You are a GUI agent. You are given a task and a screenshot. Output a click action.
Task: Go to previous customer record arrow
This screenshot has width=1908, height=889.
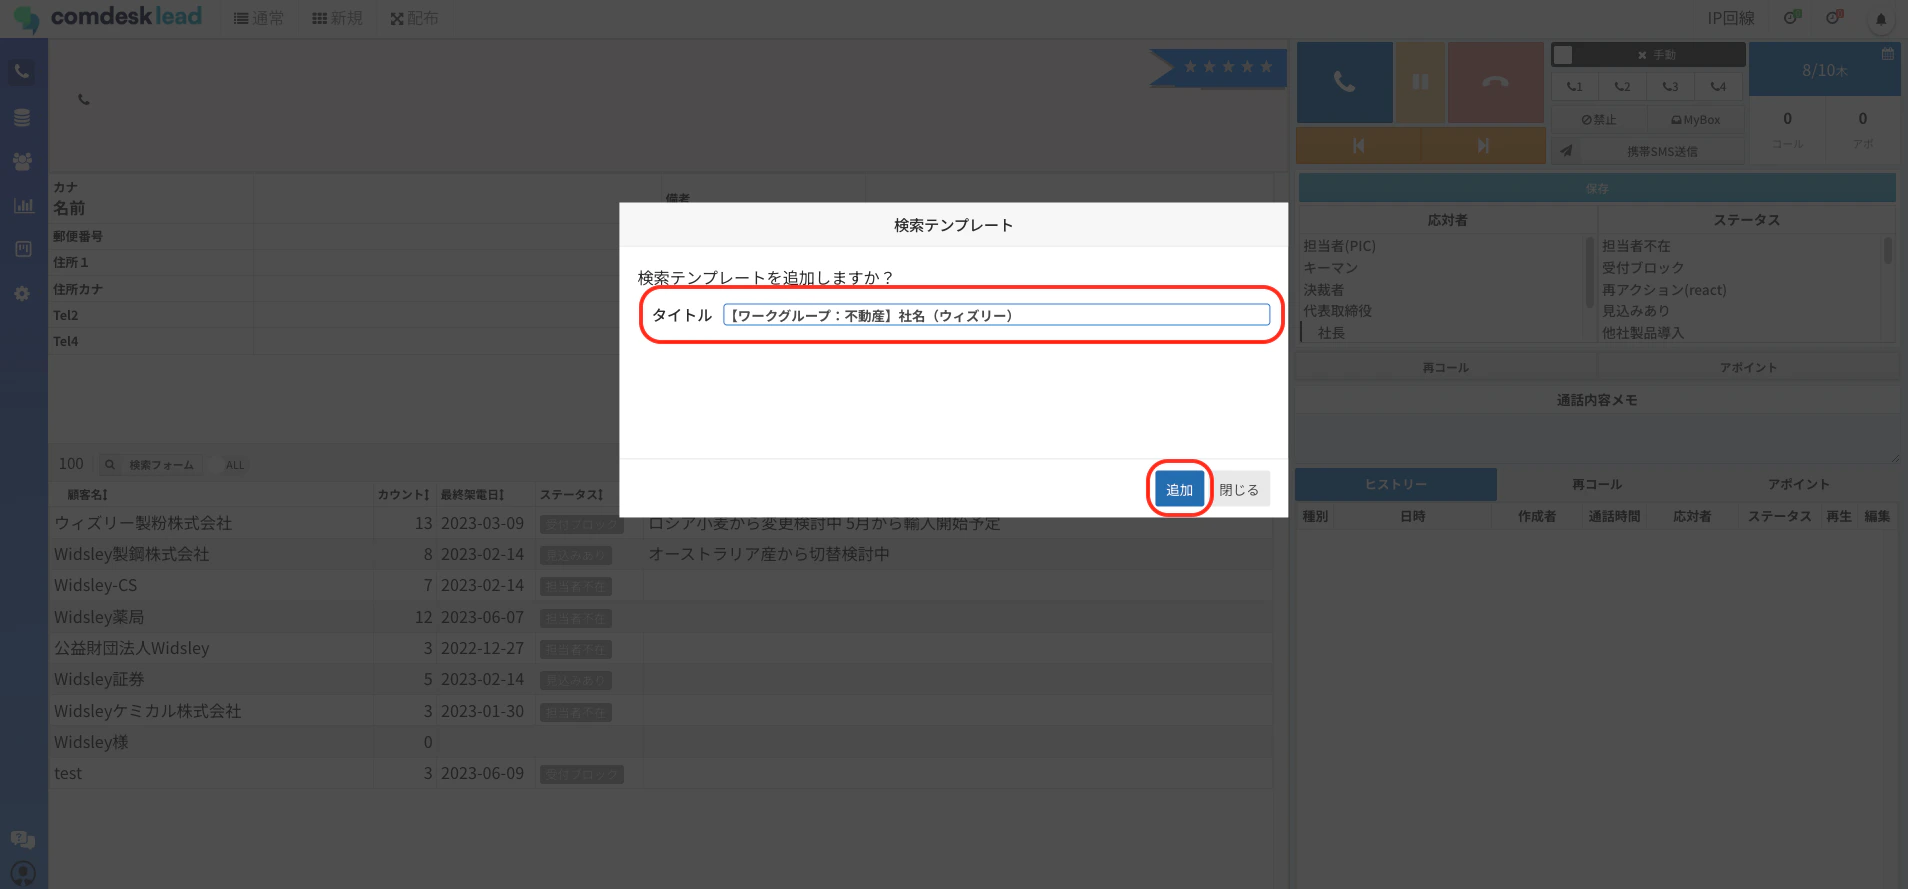pos(1358,145)
